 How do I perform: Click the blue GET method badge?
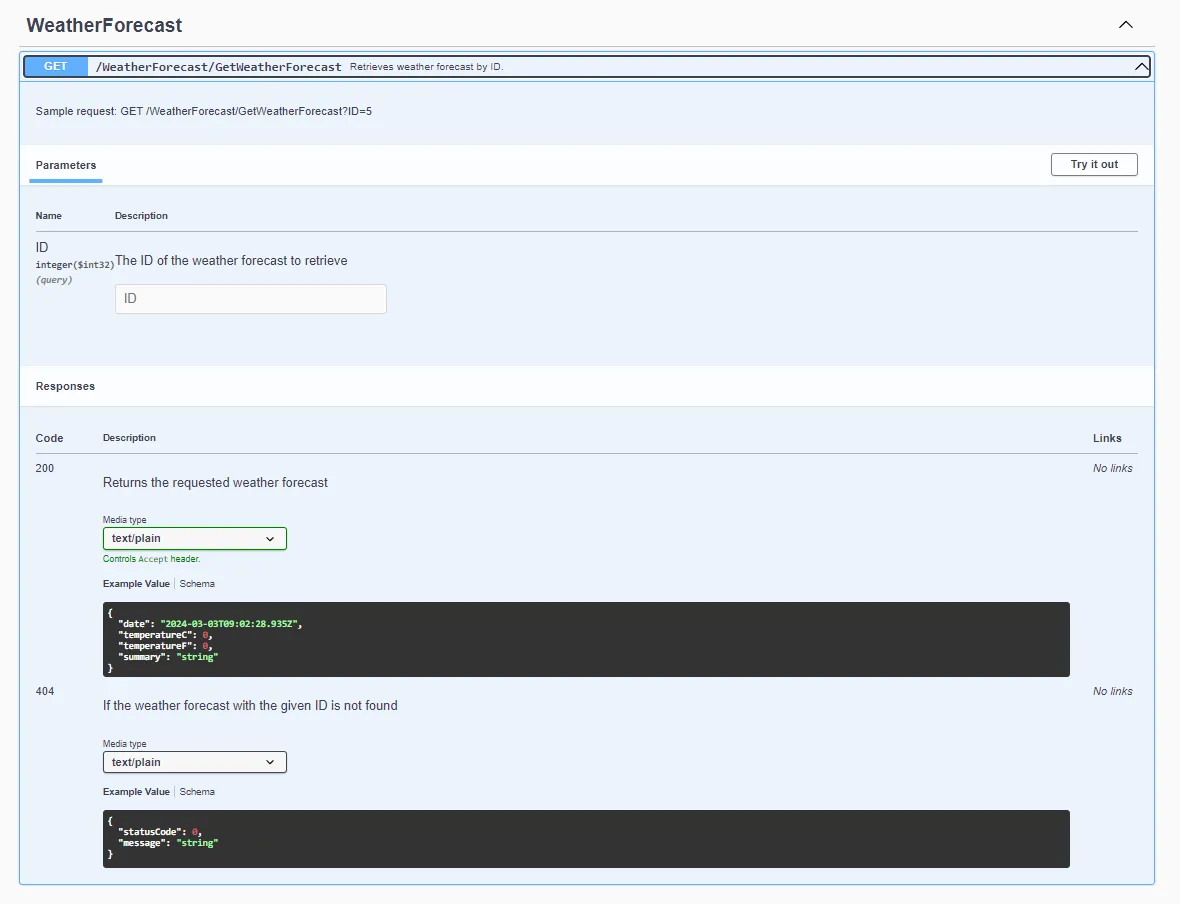coord(56,66)
